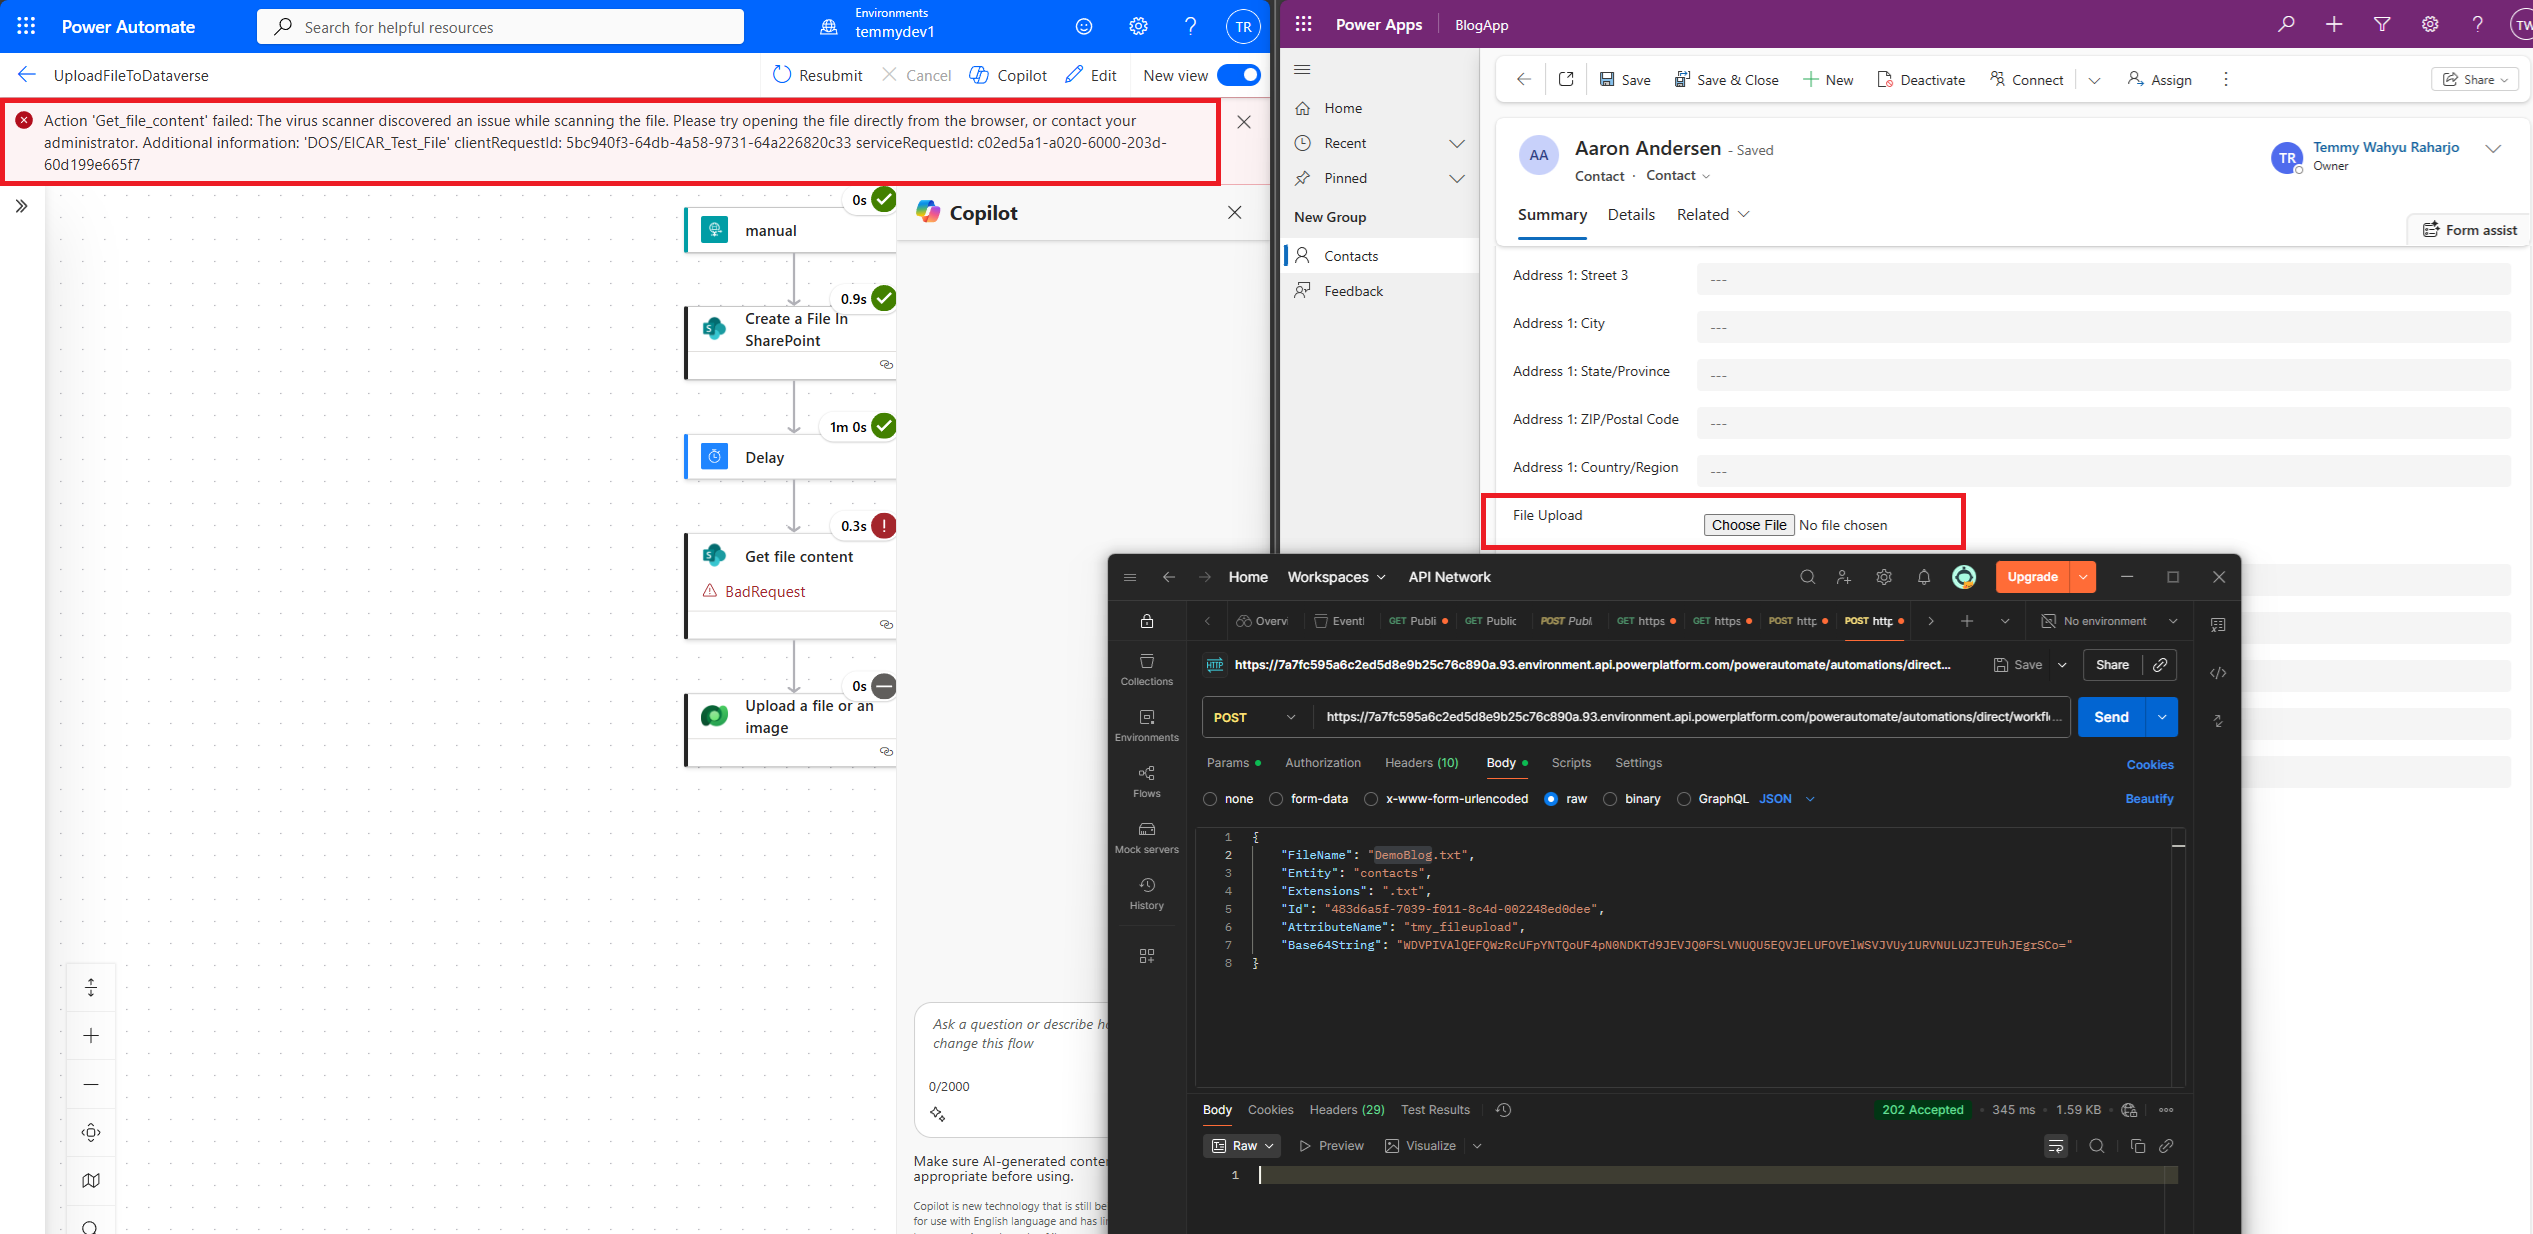The image size is (2533, 1234).
Task: Go back from UploadFileToDataverse flow
Action: pos(27,75)
